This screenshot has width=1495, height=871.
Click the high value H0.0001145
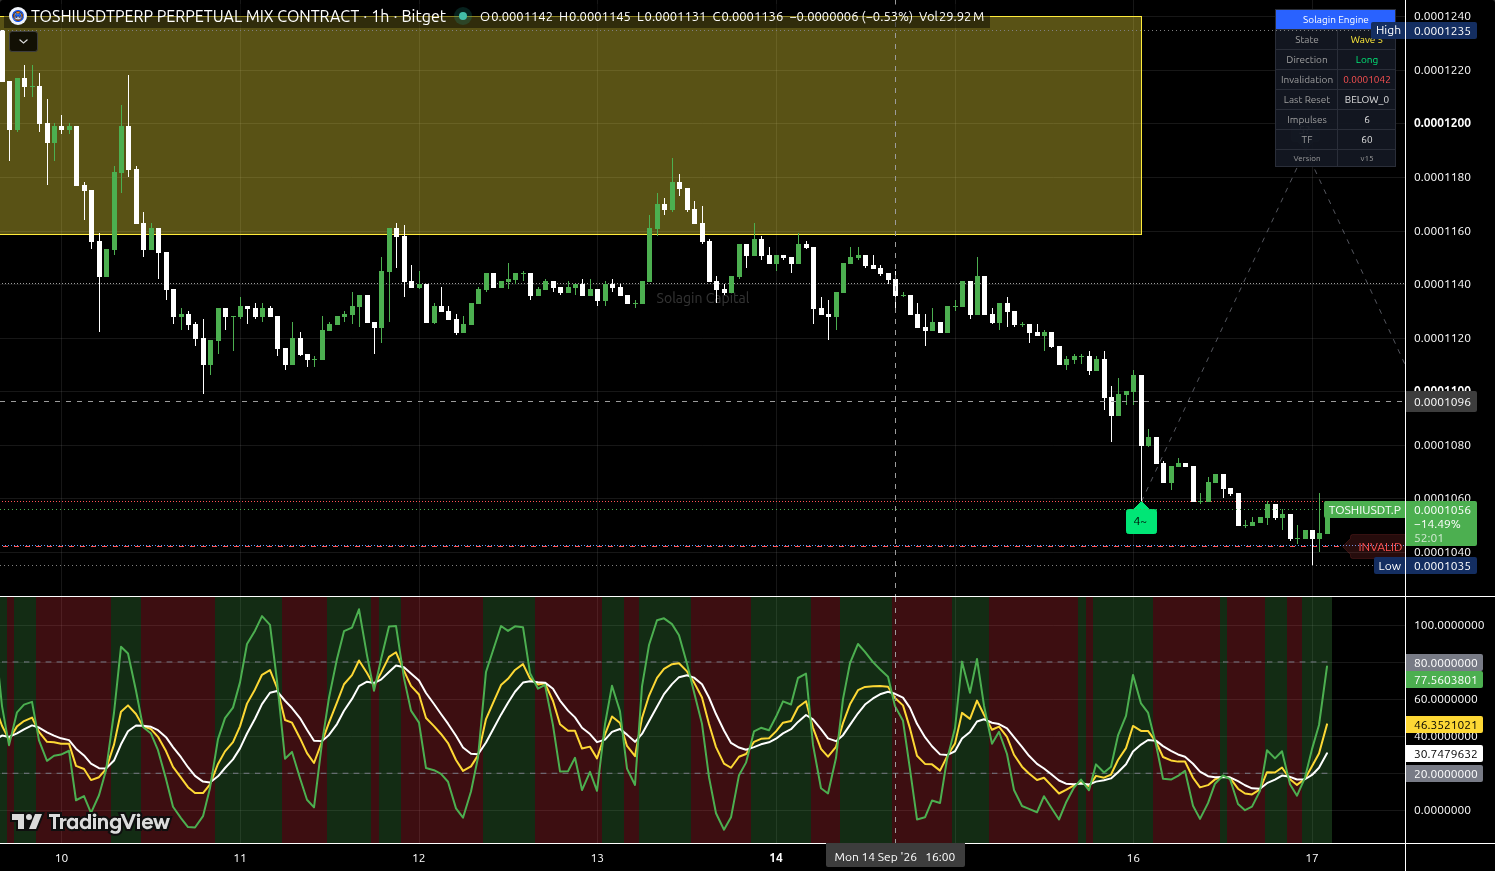(x=595, y=17)
